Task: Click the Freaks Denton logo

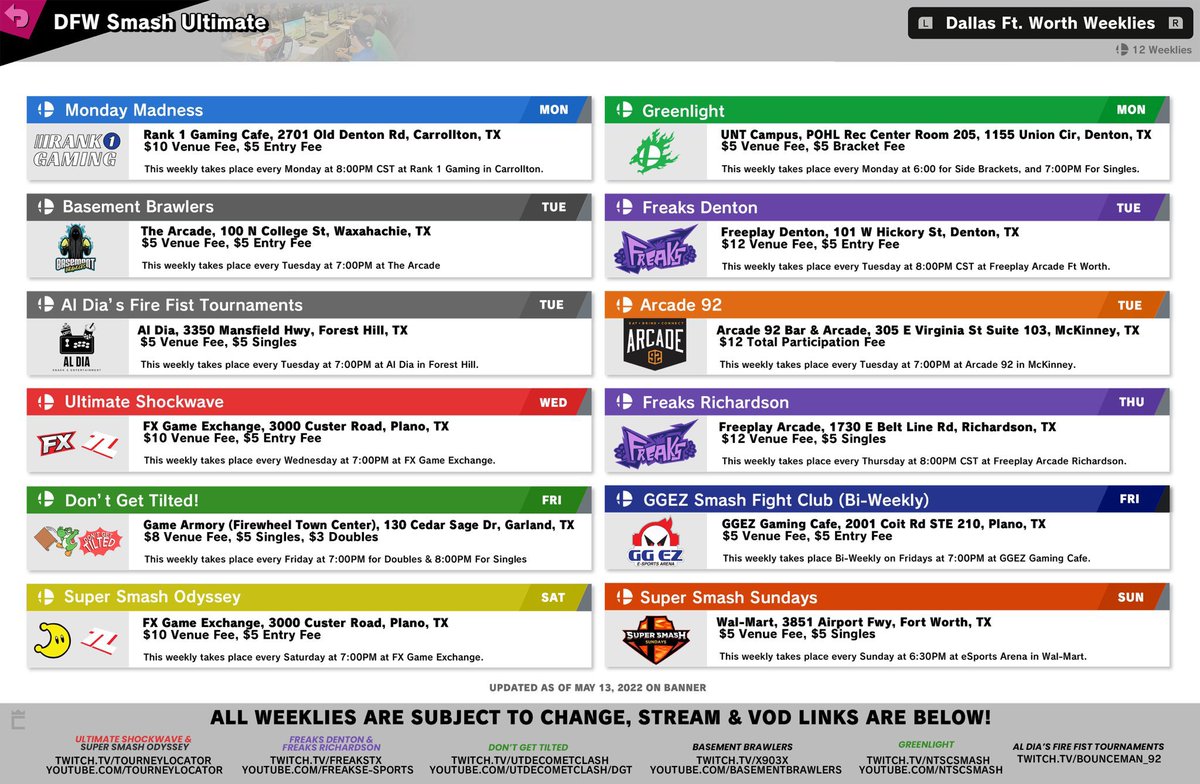Action: click(655, 249)
